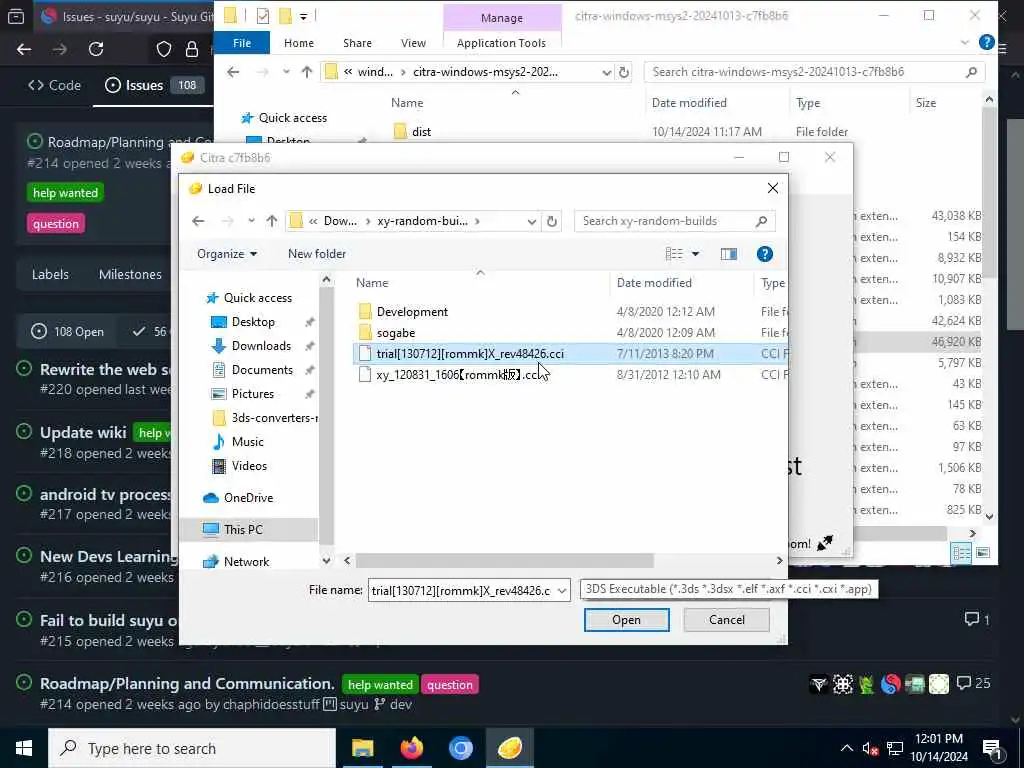Open File Explorer from taskbar
Viewport: 1024px width, 768px height.
362,748
